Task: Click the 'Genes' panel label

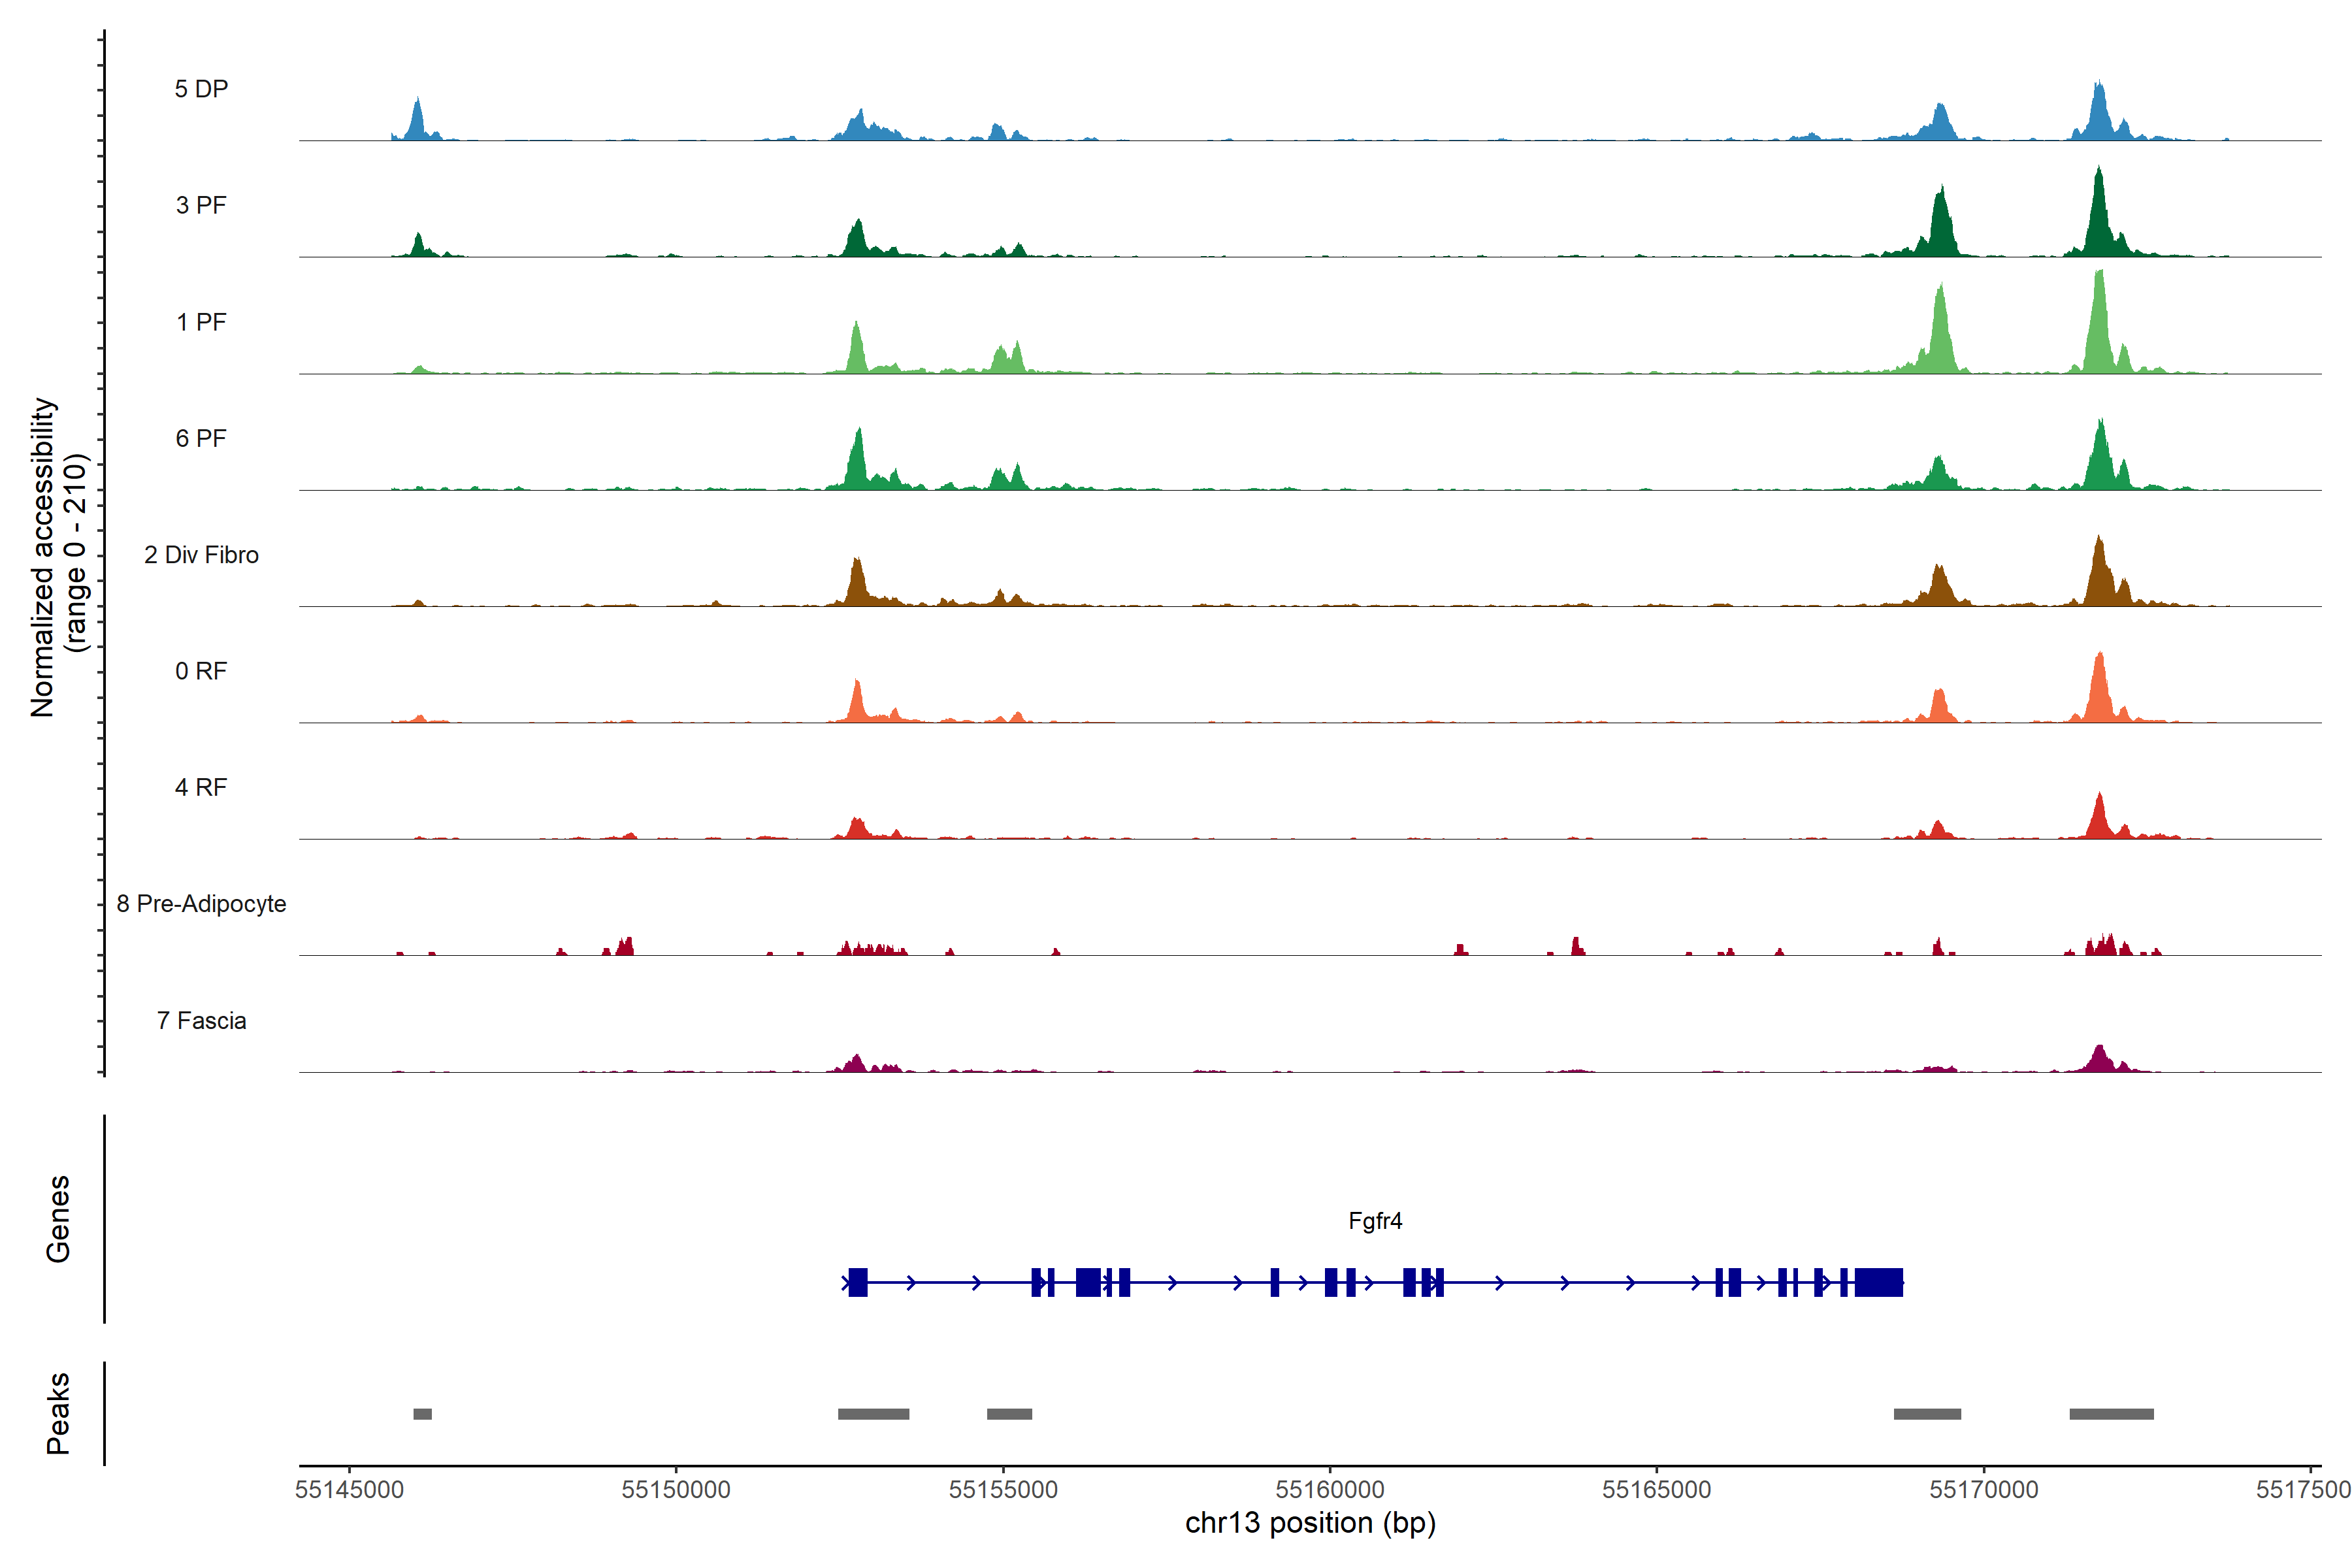Action: point(58,1219)
